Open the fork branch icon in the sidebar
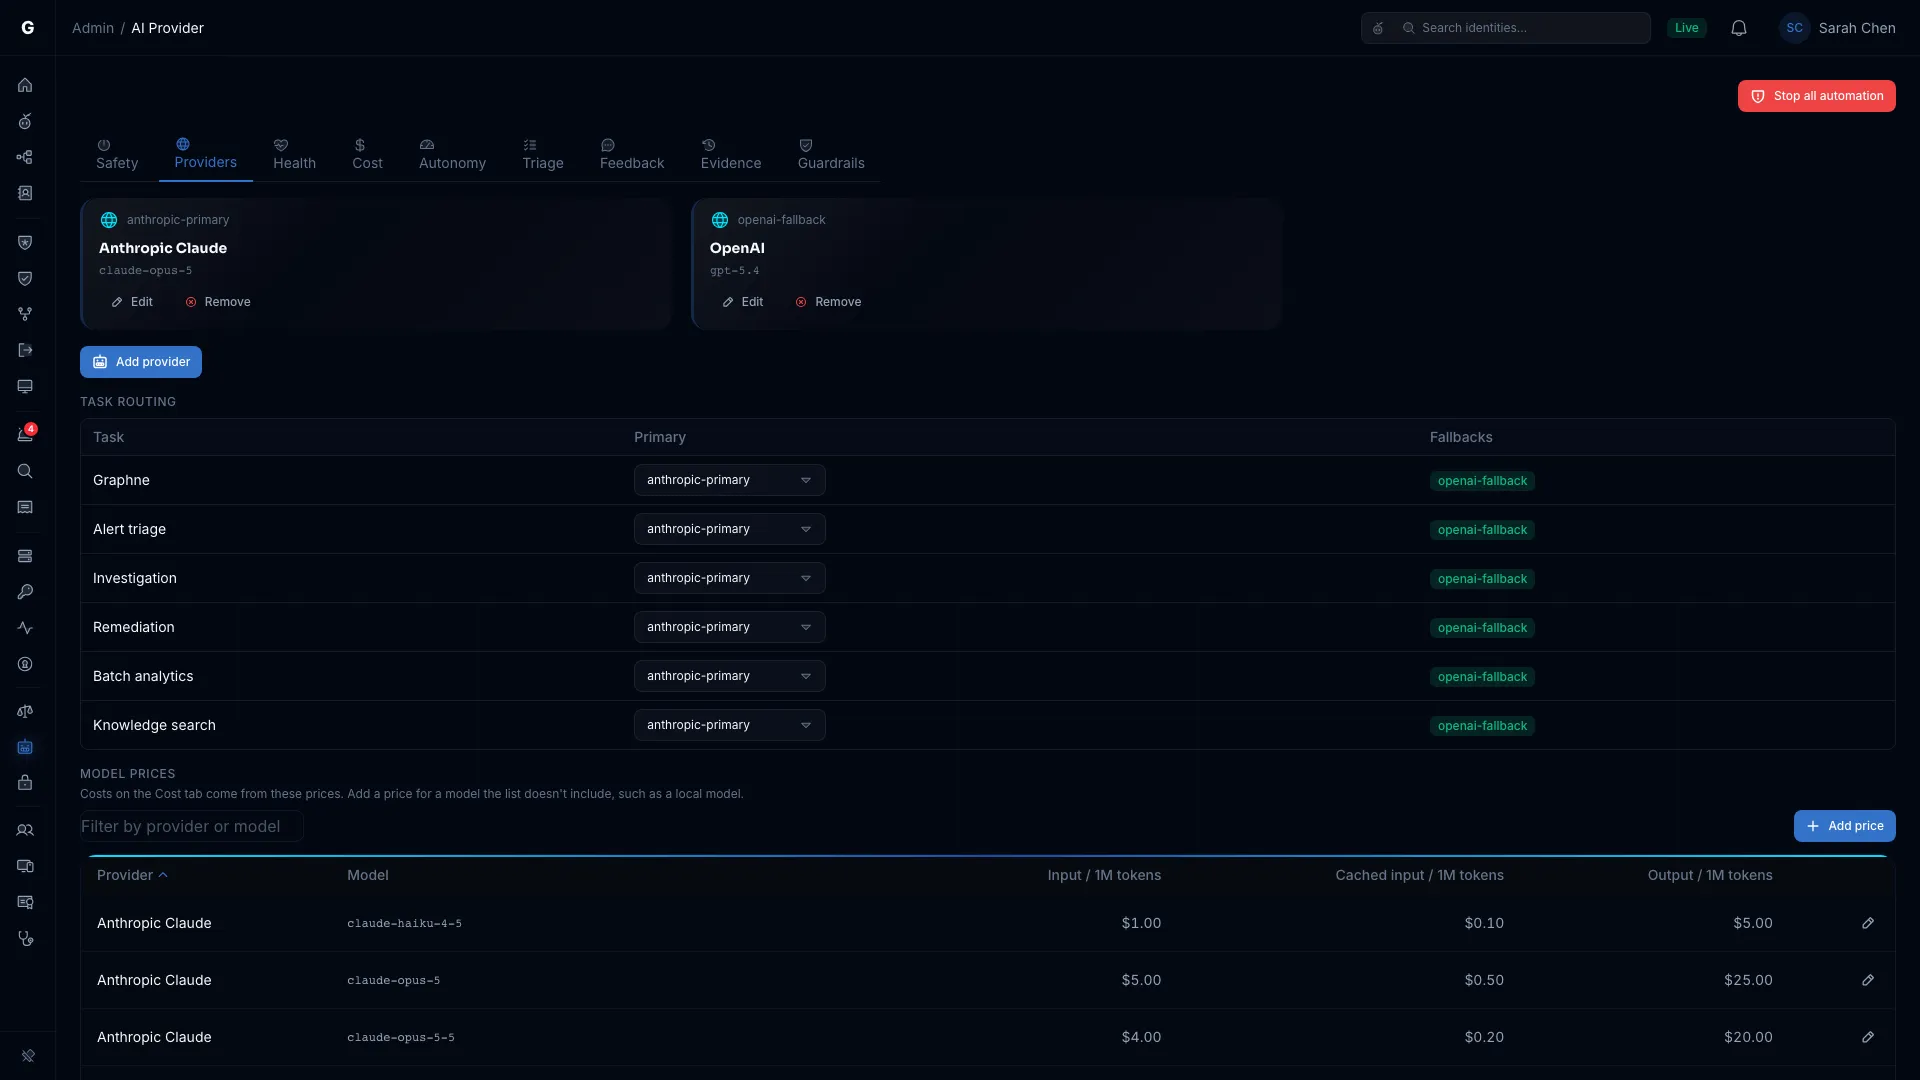The height and width of the screenshot is (1080, 1920). click(x=25, y=314)
